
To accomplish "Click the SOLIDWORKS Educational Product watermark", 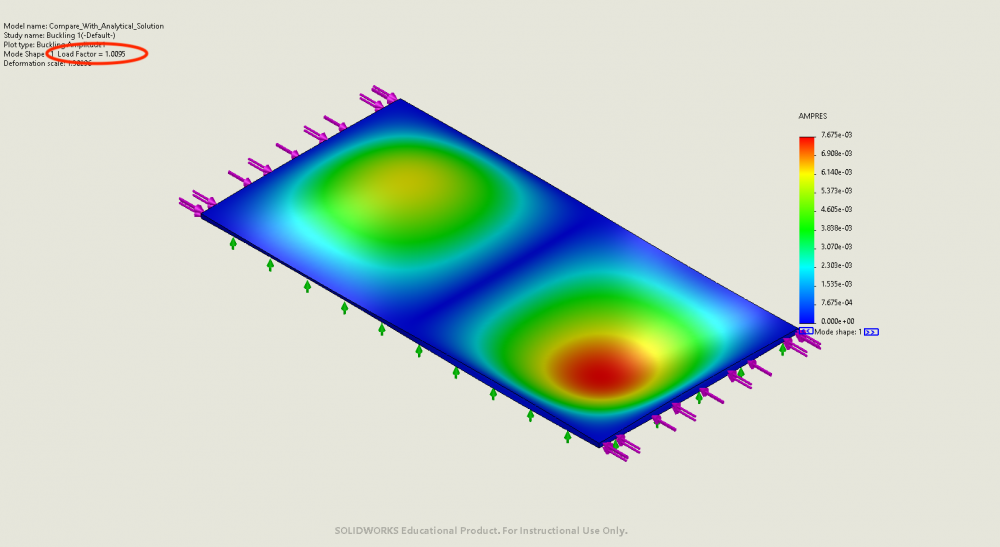I will click(x=480, y=531).
